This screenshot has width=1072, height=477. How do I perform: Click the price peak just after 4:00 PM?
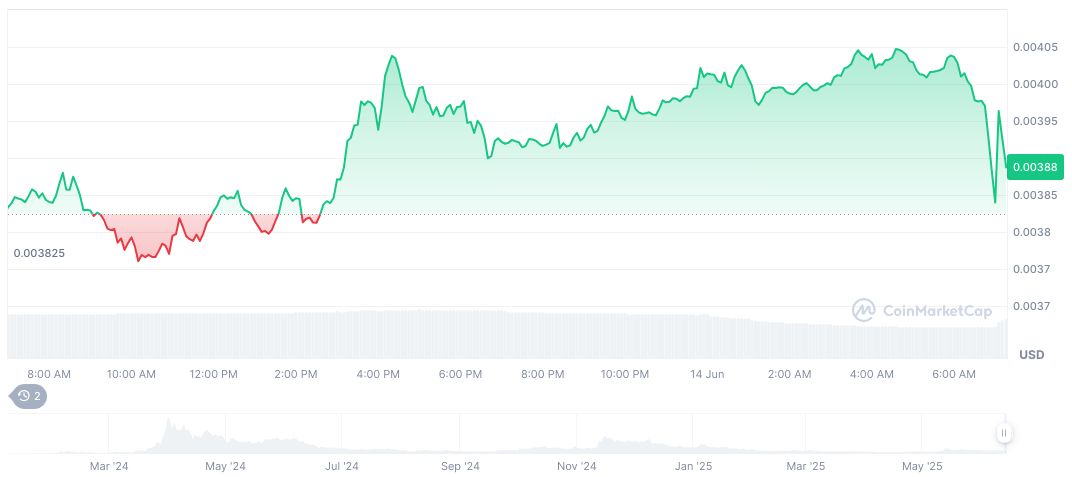pos(391,57)
